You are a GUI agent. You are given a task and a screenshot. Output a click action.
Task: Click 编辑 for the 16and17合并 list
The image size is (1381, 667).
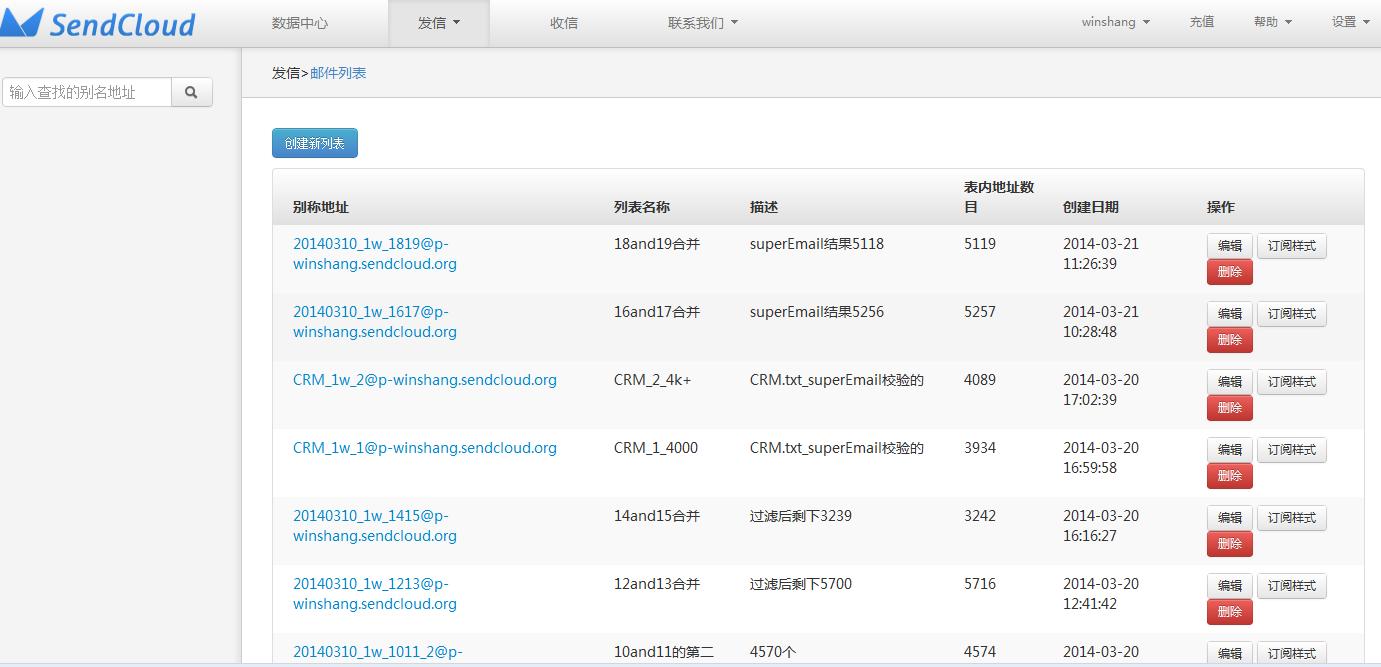pyautogui.click(x=1230, y=314)
